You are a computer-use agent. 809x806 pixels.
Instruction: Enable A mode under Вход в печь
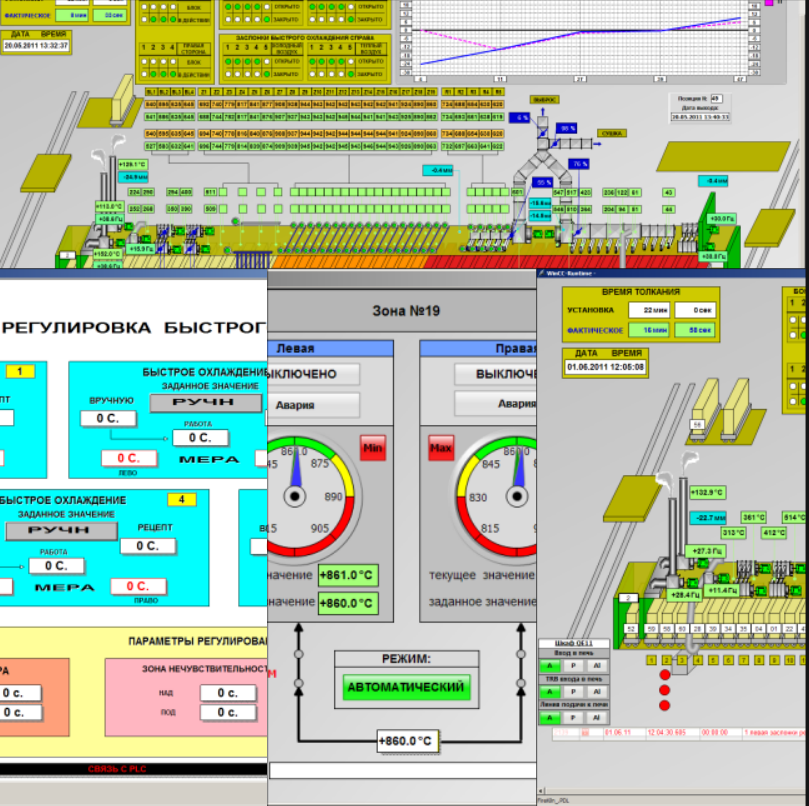pos(549,666)
